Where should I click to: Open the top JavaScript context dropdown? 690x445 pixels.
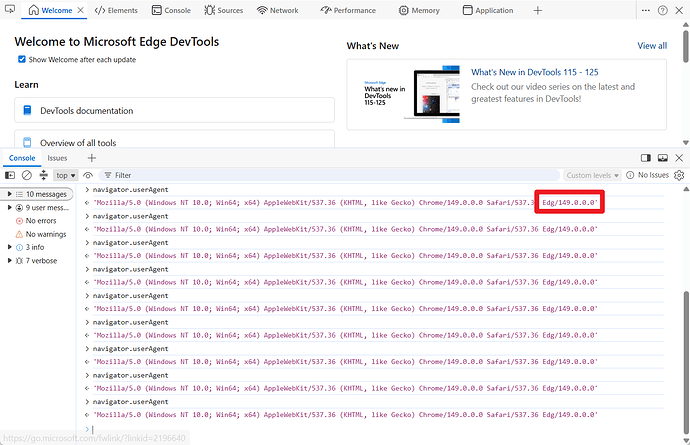coord(66,175)
